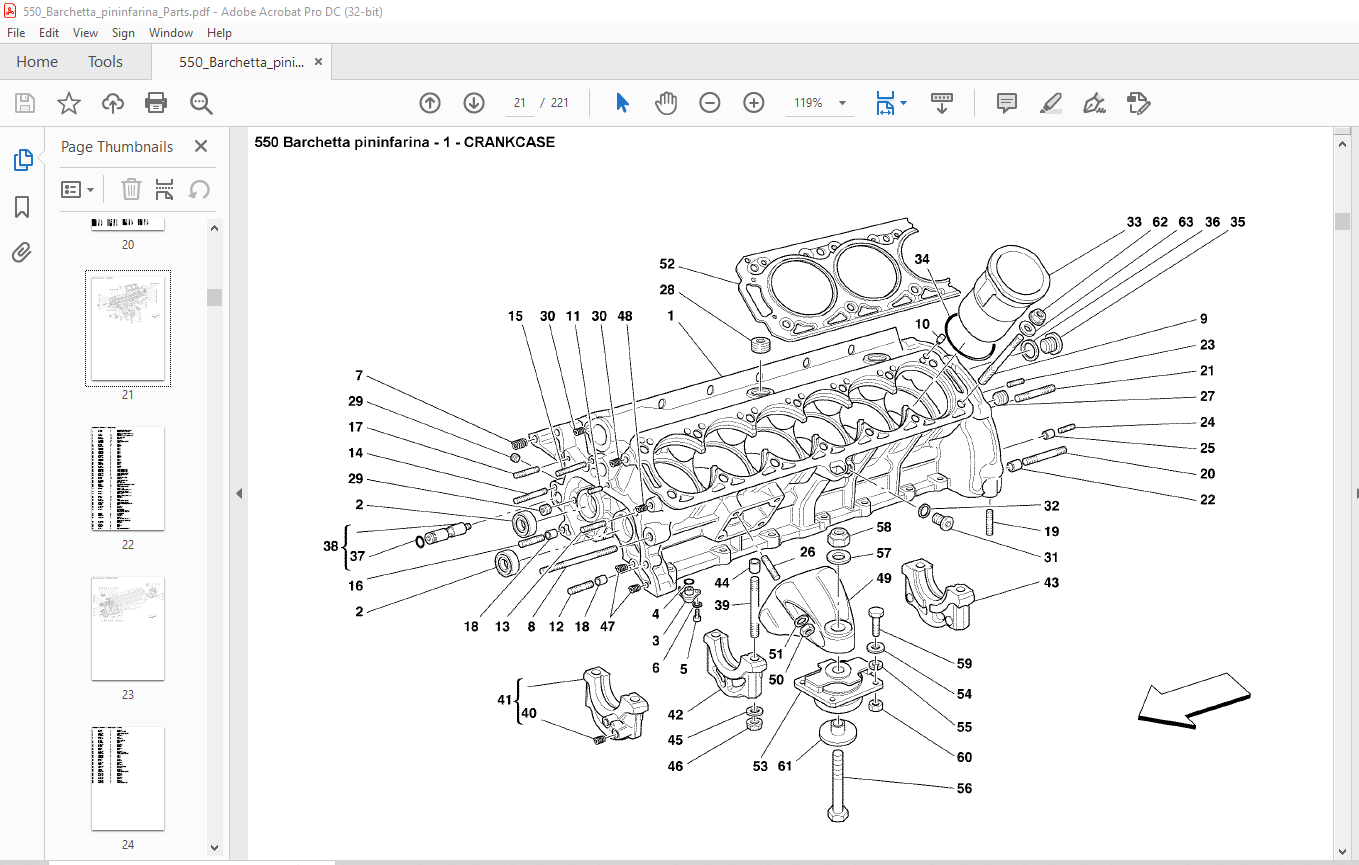The image size is (1359, 865).
Task: Activate the Hand pan tool
Action: coord(666,103)
